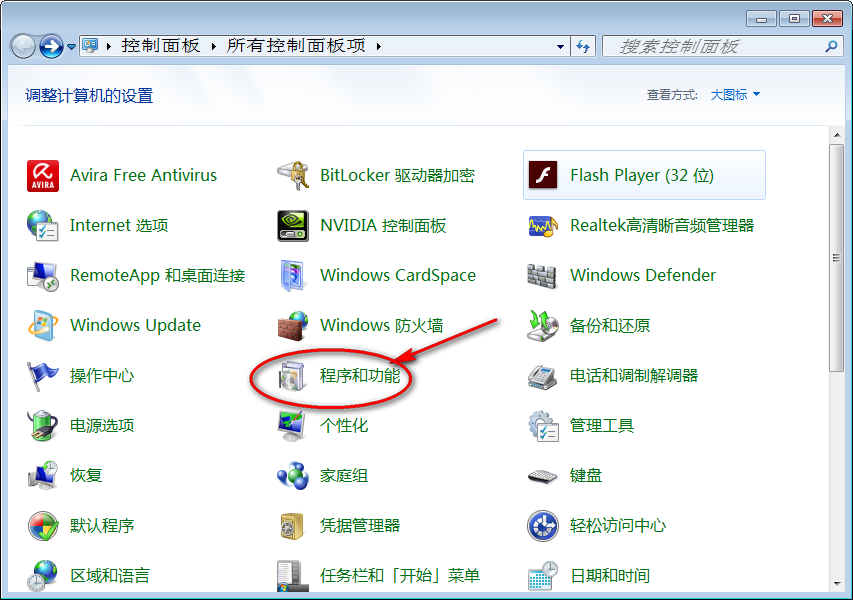853x600 pixels.
Task: Click the scrollbar down arrow
Action: click(x=837, y=584)
